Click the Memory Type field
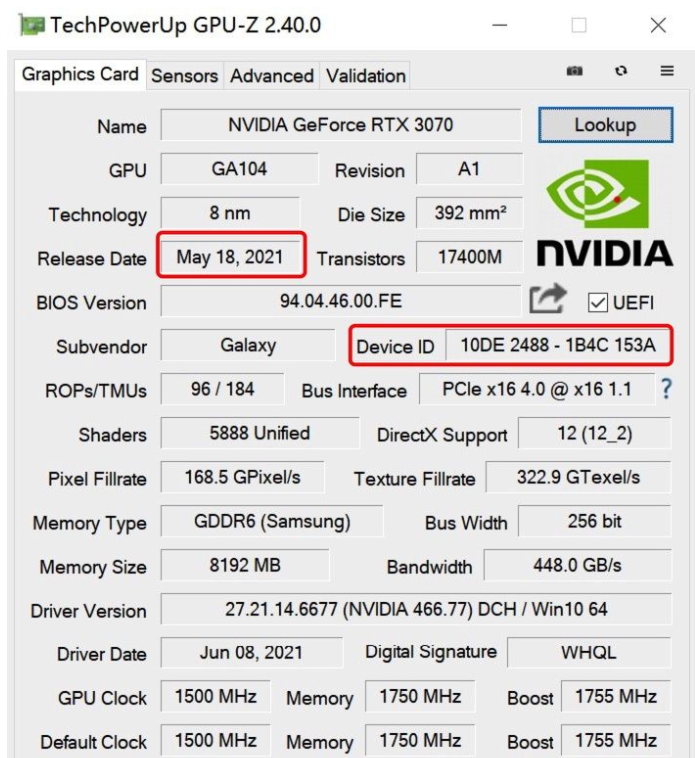Viewport: 695px width, 758px height. tap(271, 521)
